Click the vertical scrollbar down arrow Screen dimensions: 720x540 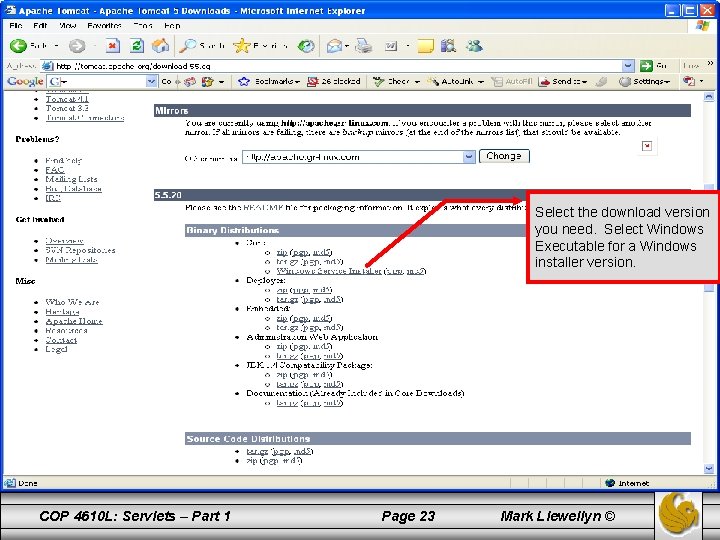pyautogui.click(x=709, y=469)
